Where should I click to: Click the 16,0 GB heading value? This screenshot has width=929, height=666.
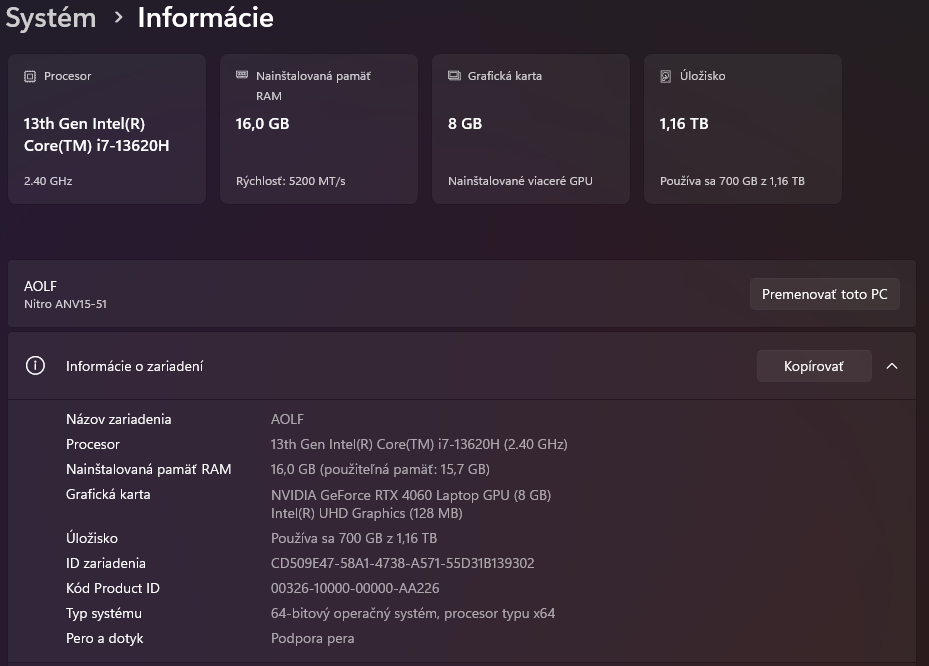pos(262,123)
